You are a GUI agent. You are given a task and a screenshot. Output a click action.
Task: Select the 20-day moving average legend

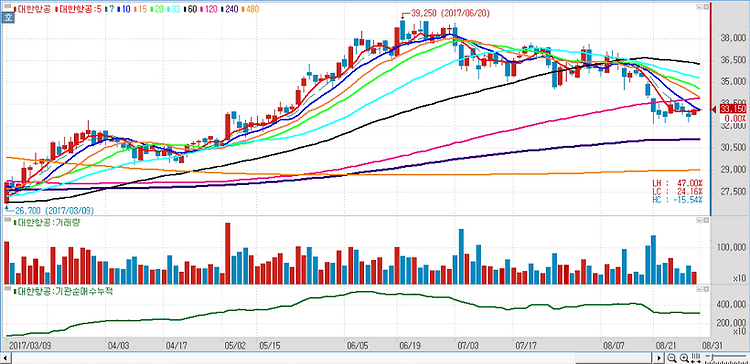point(158,9)
